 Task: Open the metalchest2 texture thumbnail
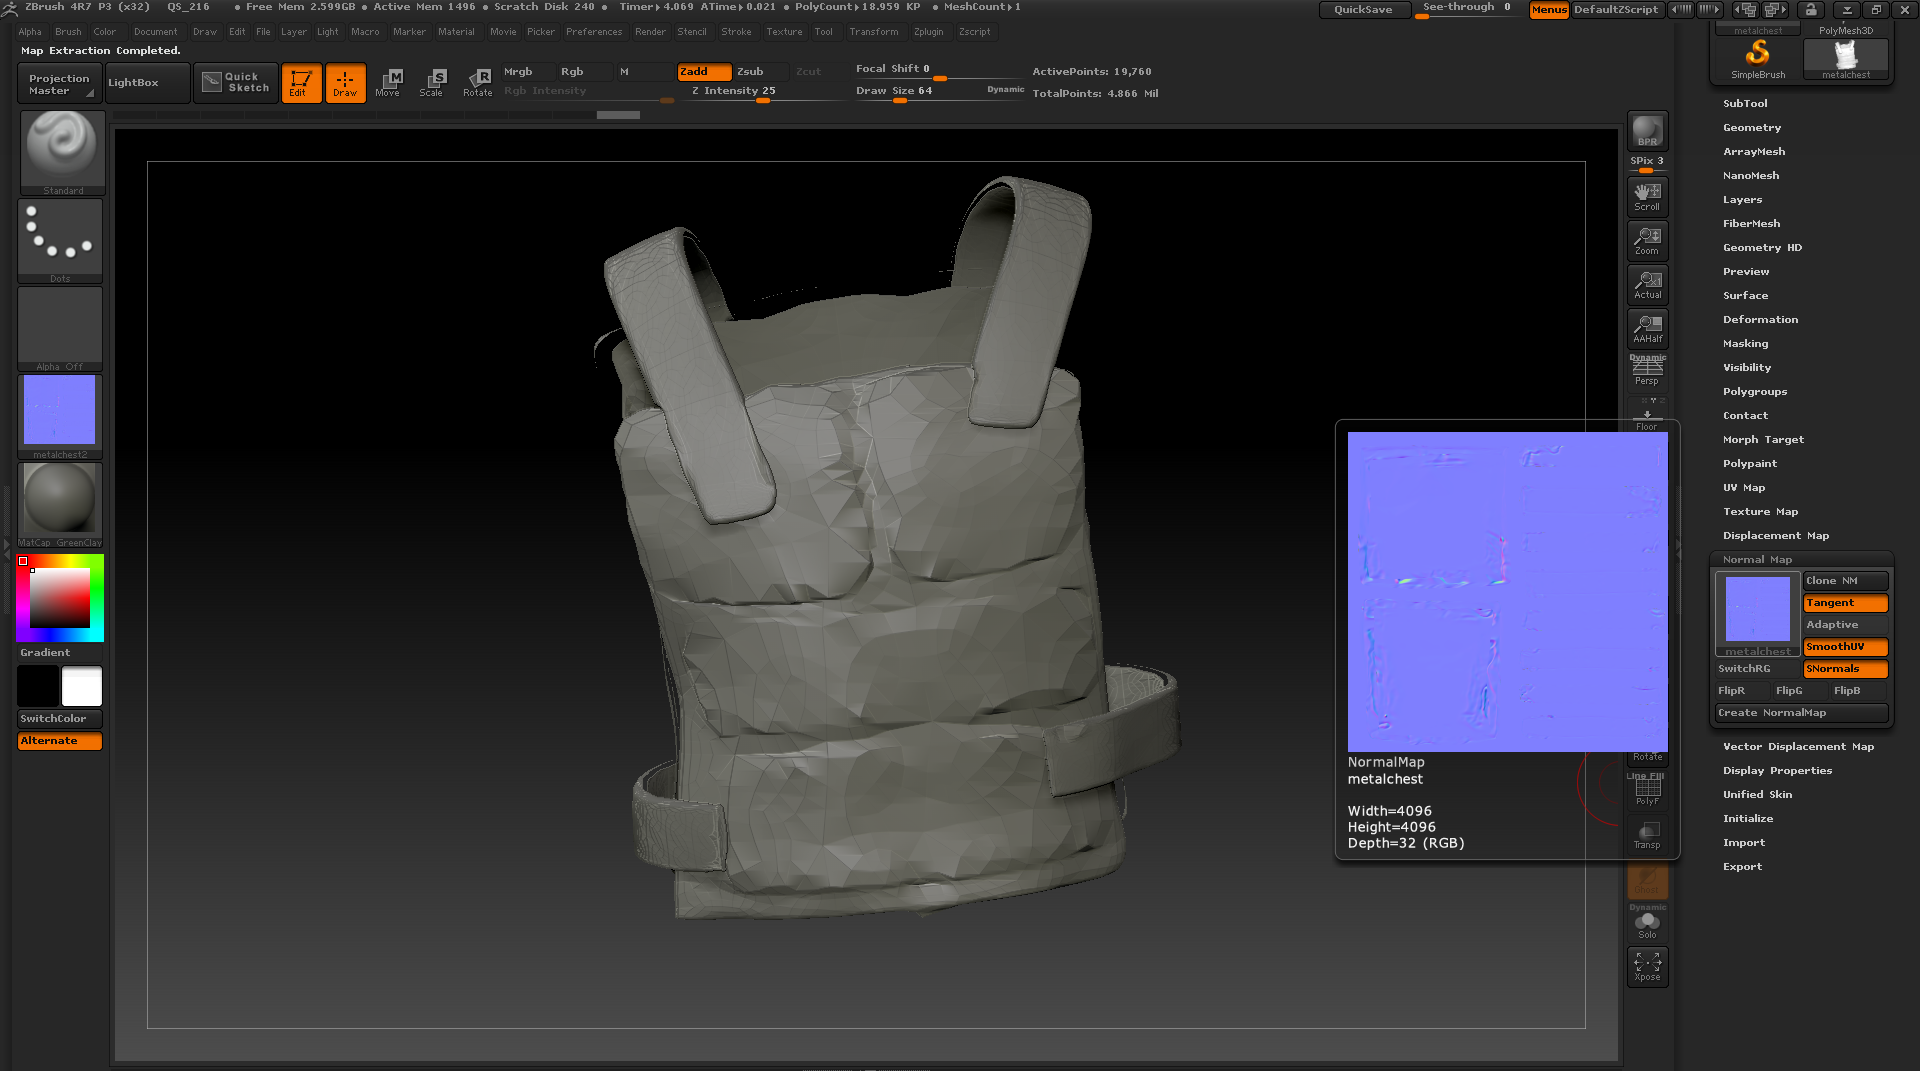click(60, 417)
